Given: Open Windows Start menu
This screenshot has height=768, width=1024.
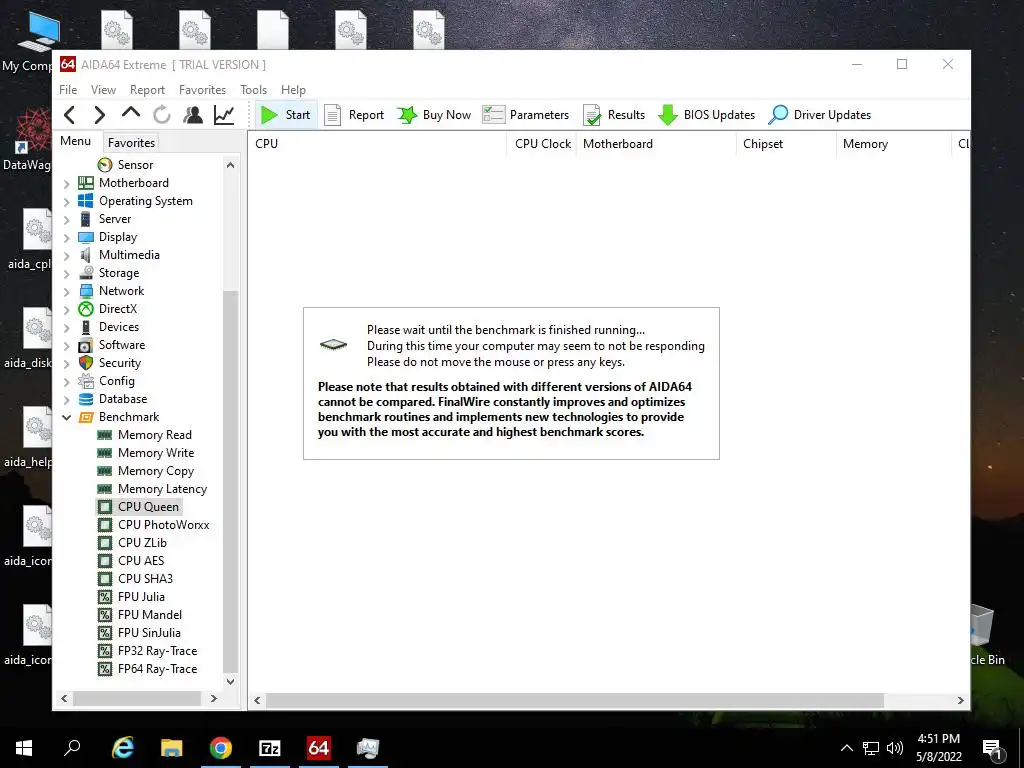Looking at the screenshot, I should tap(24, 748).
